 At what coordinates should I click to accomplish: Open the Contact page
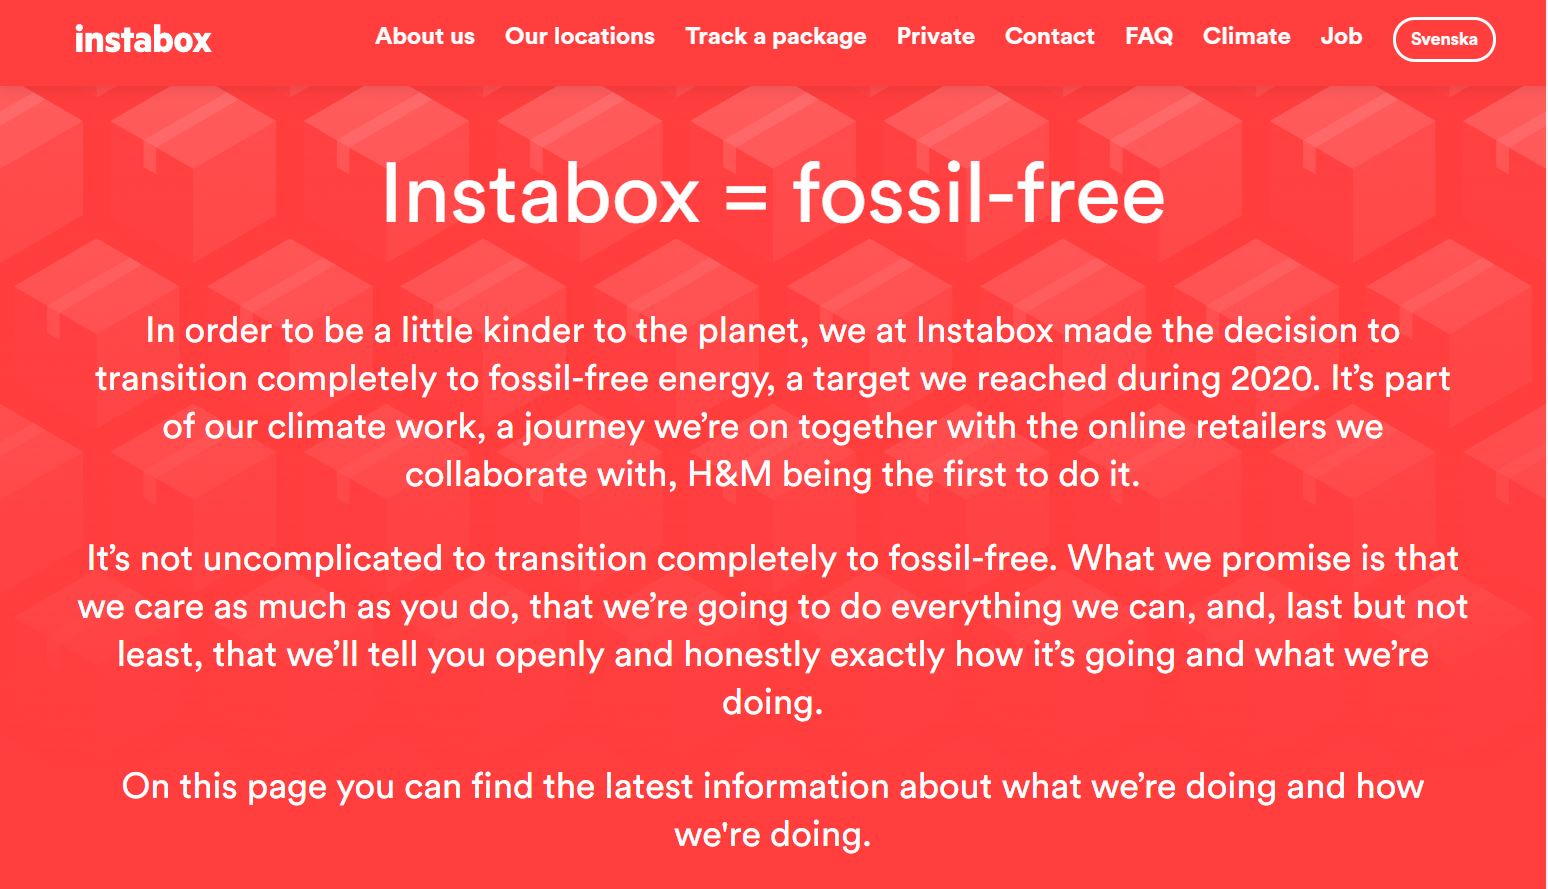(x=1050, y=36)
